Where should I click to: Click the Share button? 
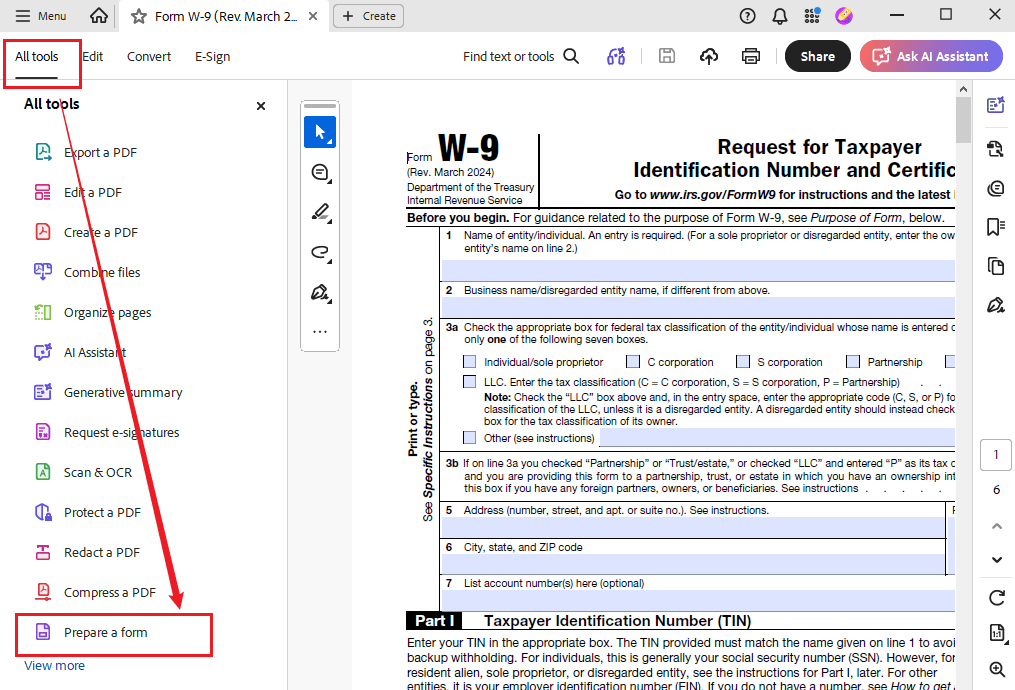pos(818,56)
